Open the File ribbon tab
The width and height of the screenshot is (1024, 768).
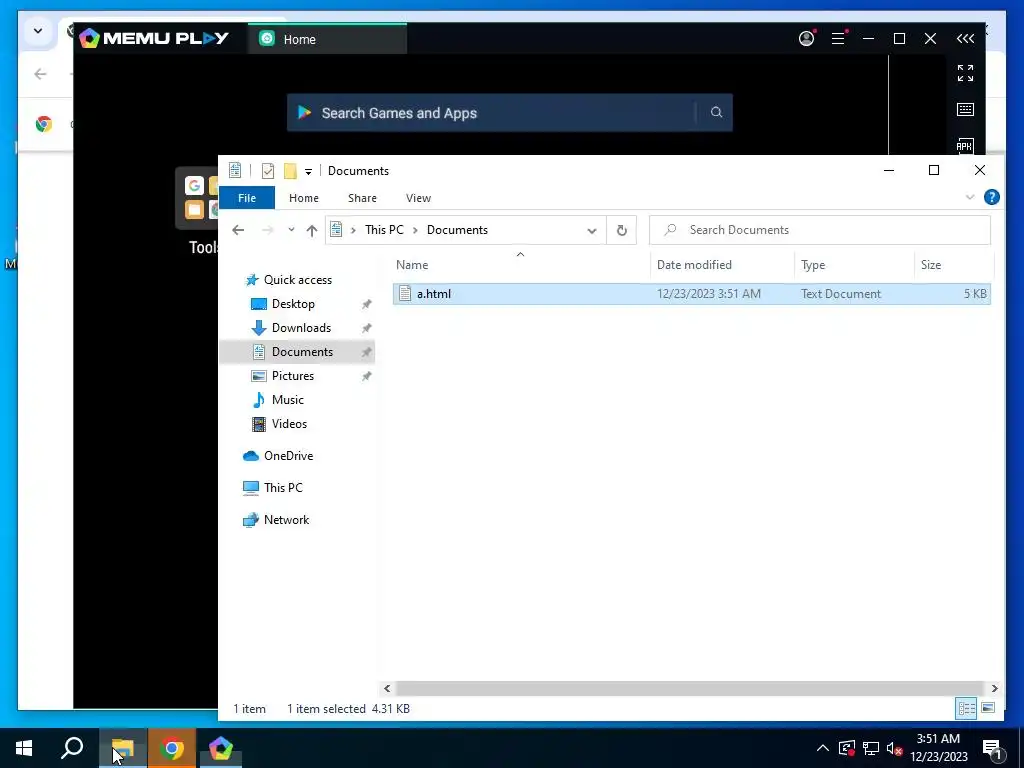(247, 198)
